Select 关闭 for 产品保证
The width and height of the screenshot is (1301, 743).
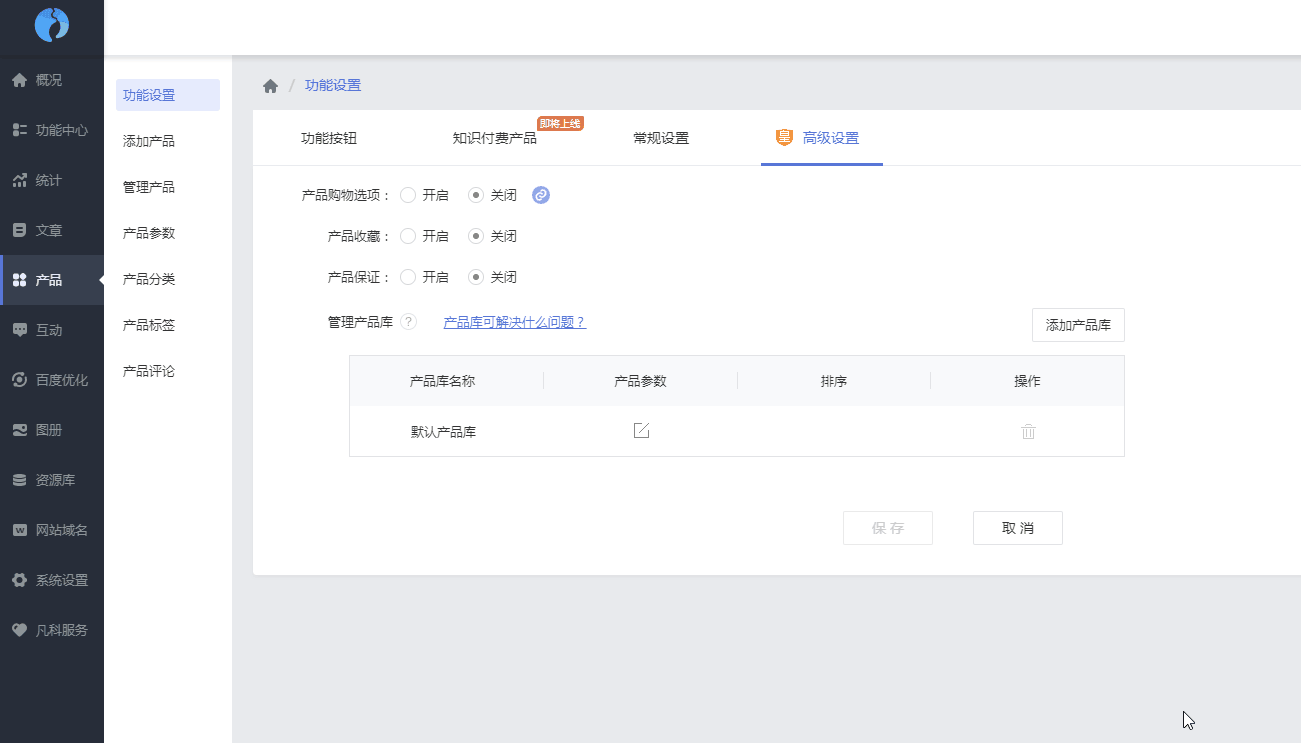[x=476, y=277]
